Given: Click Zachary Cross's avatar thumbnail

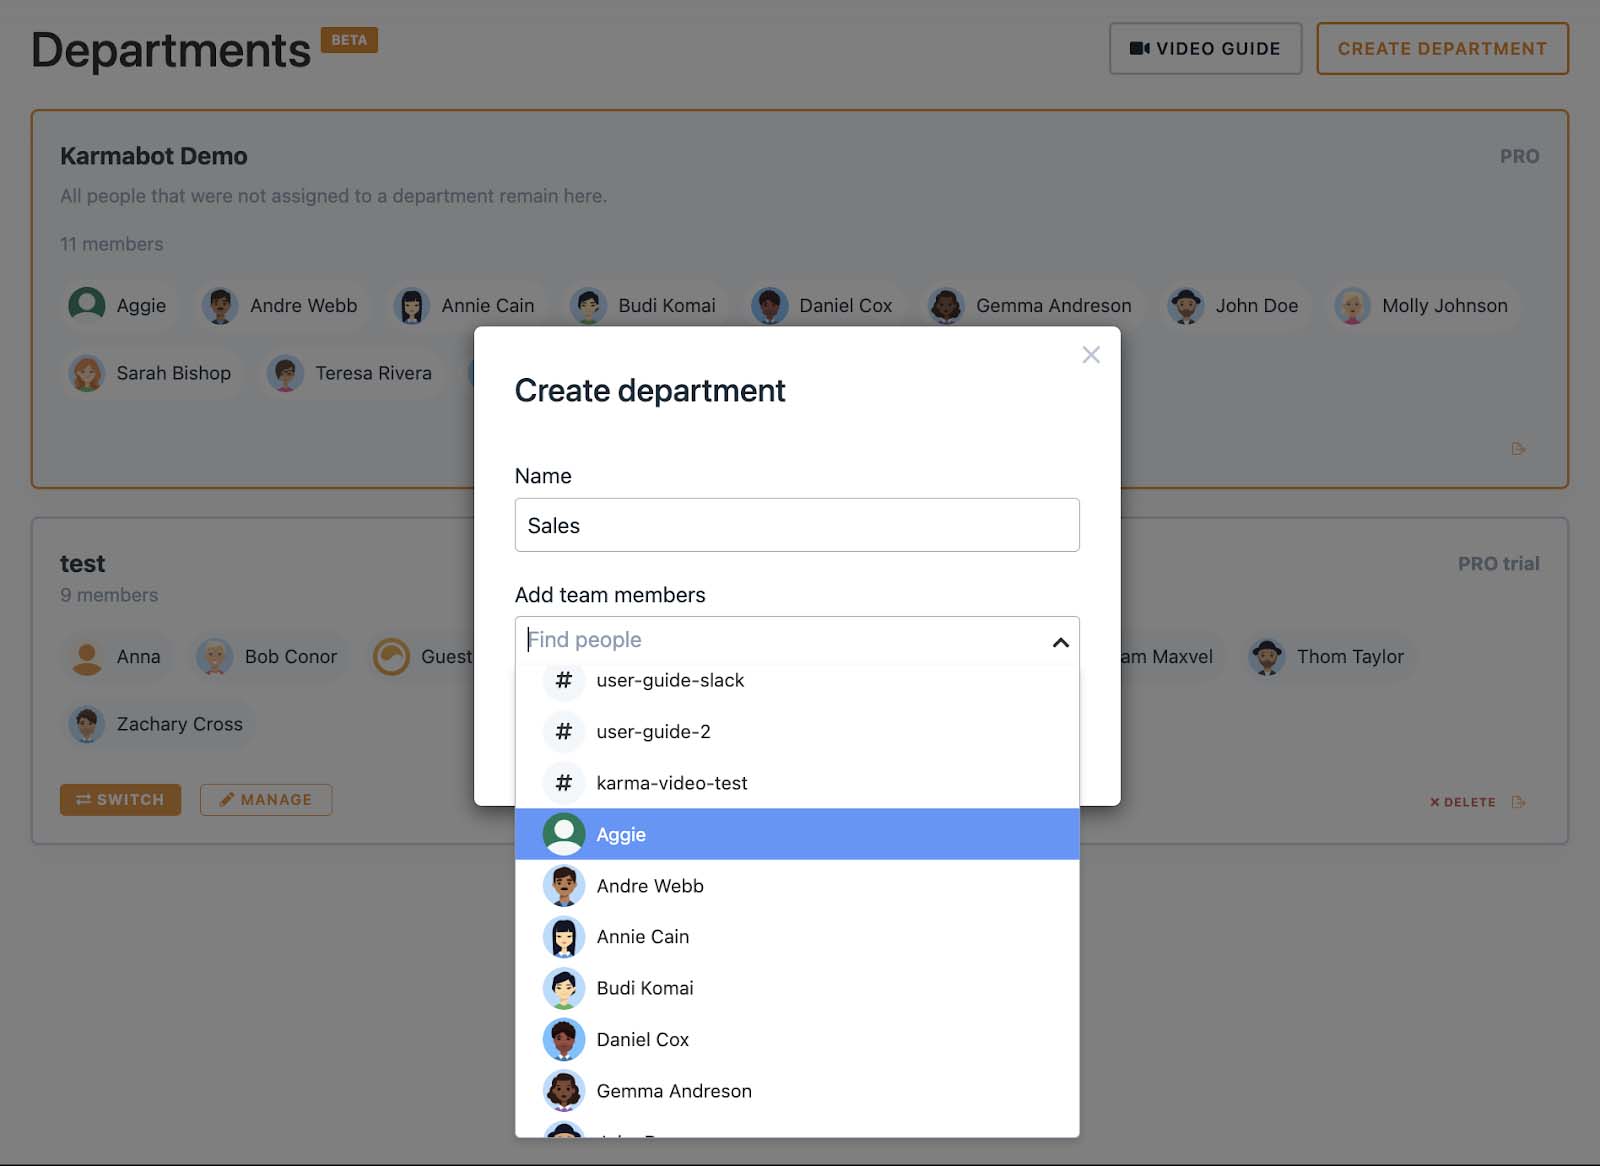Looking at the screenshot, I should [86, 723].
